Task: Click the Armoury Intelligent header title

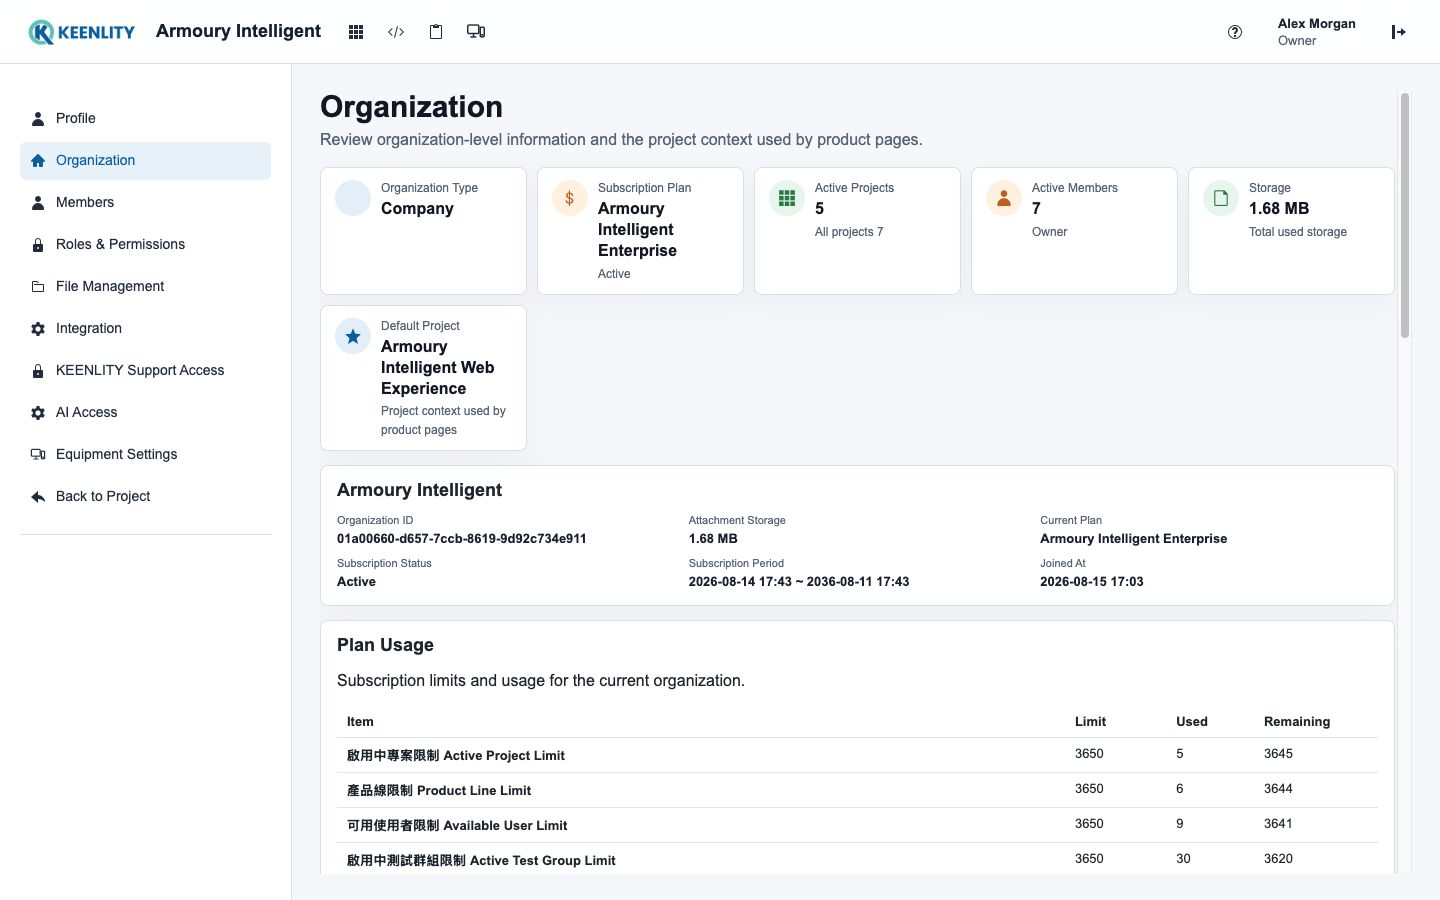Action: point(238,31)
